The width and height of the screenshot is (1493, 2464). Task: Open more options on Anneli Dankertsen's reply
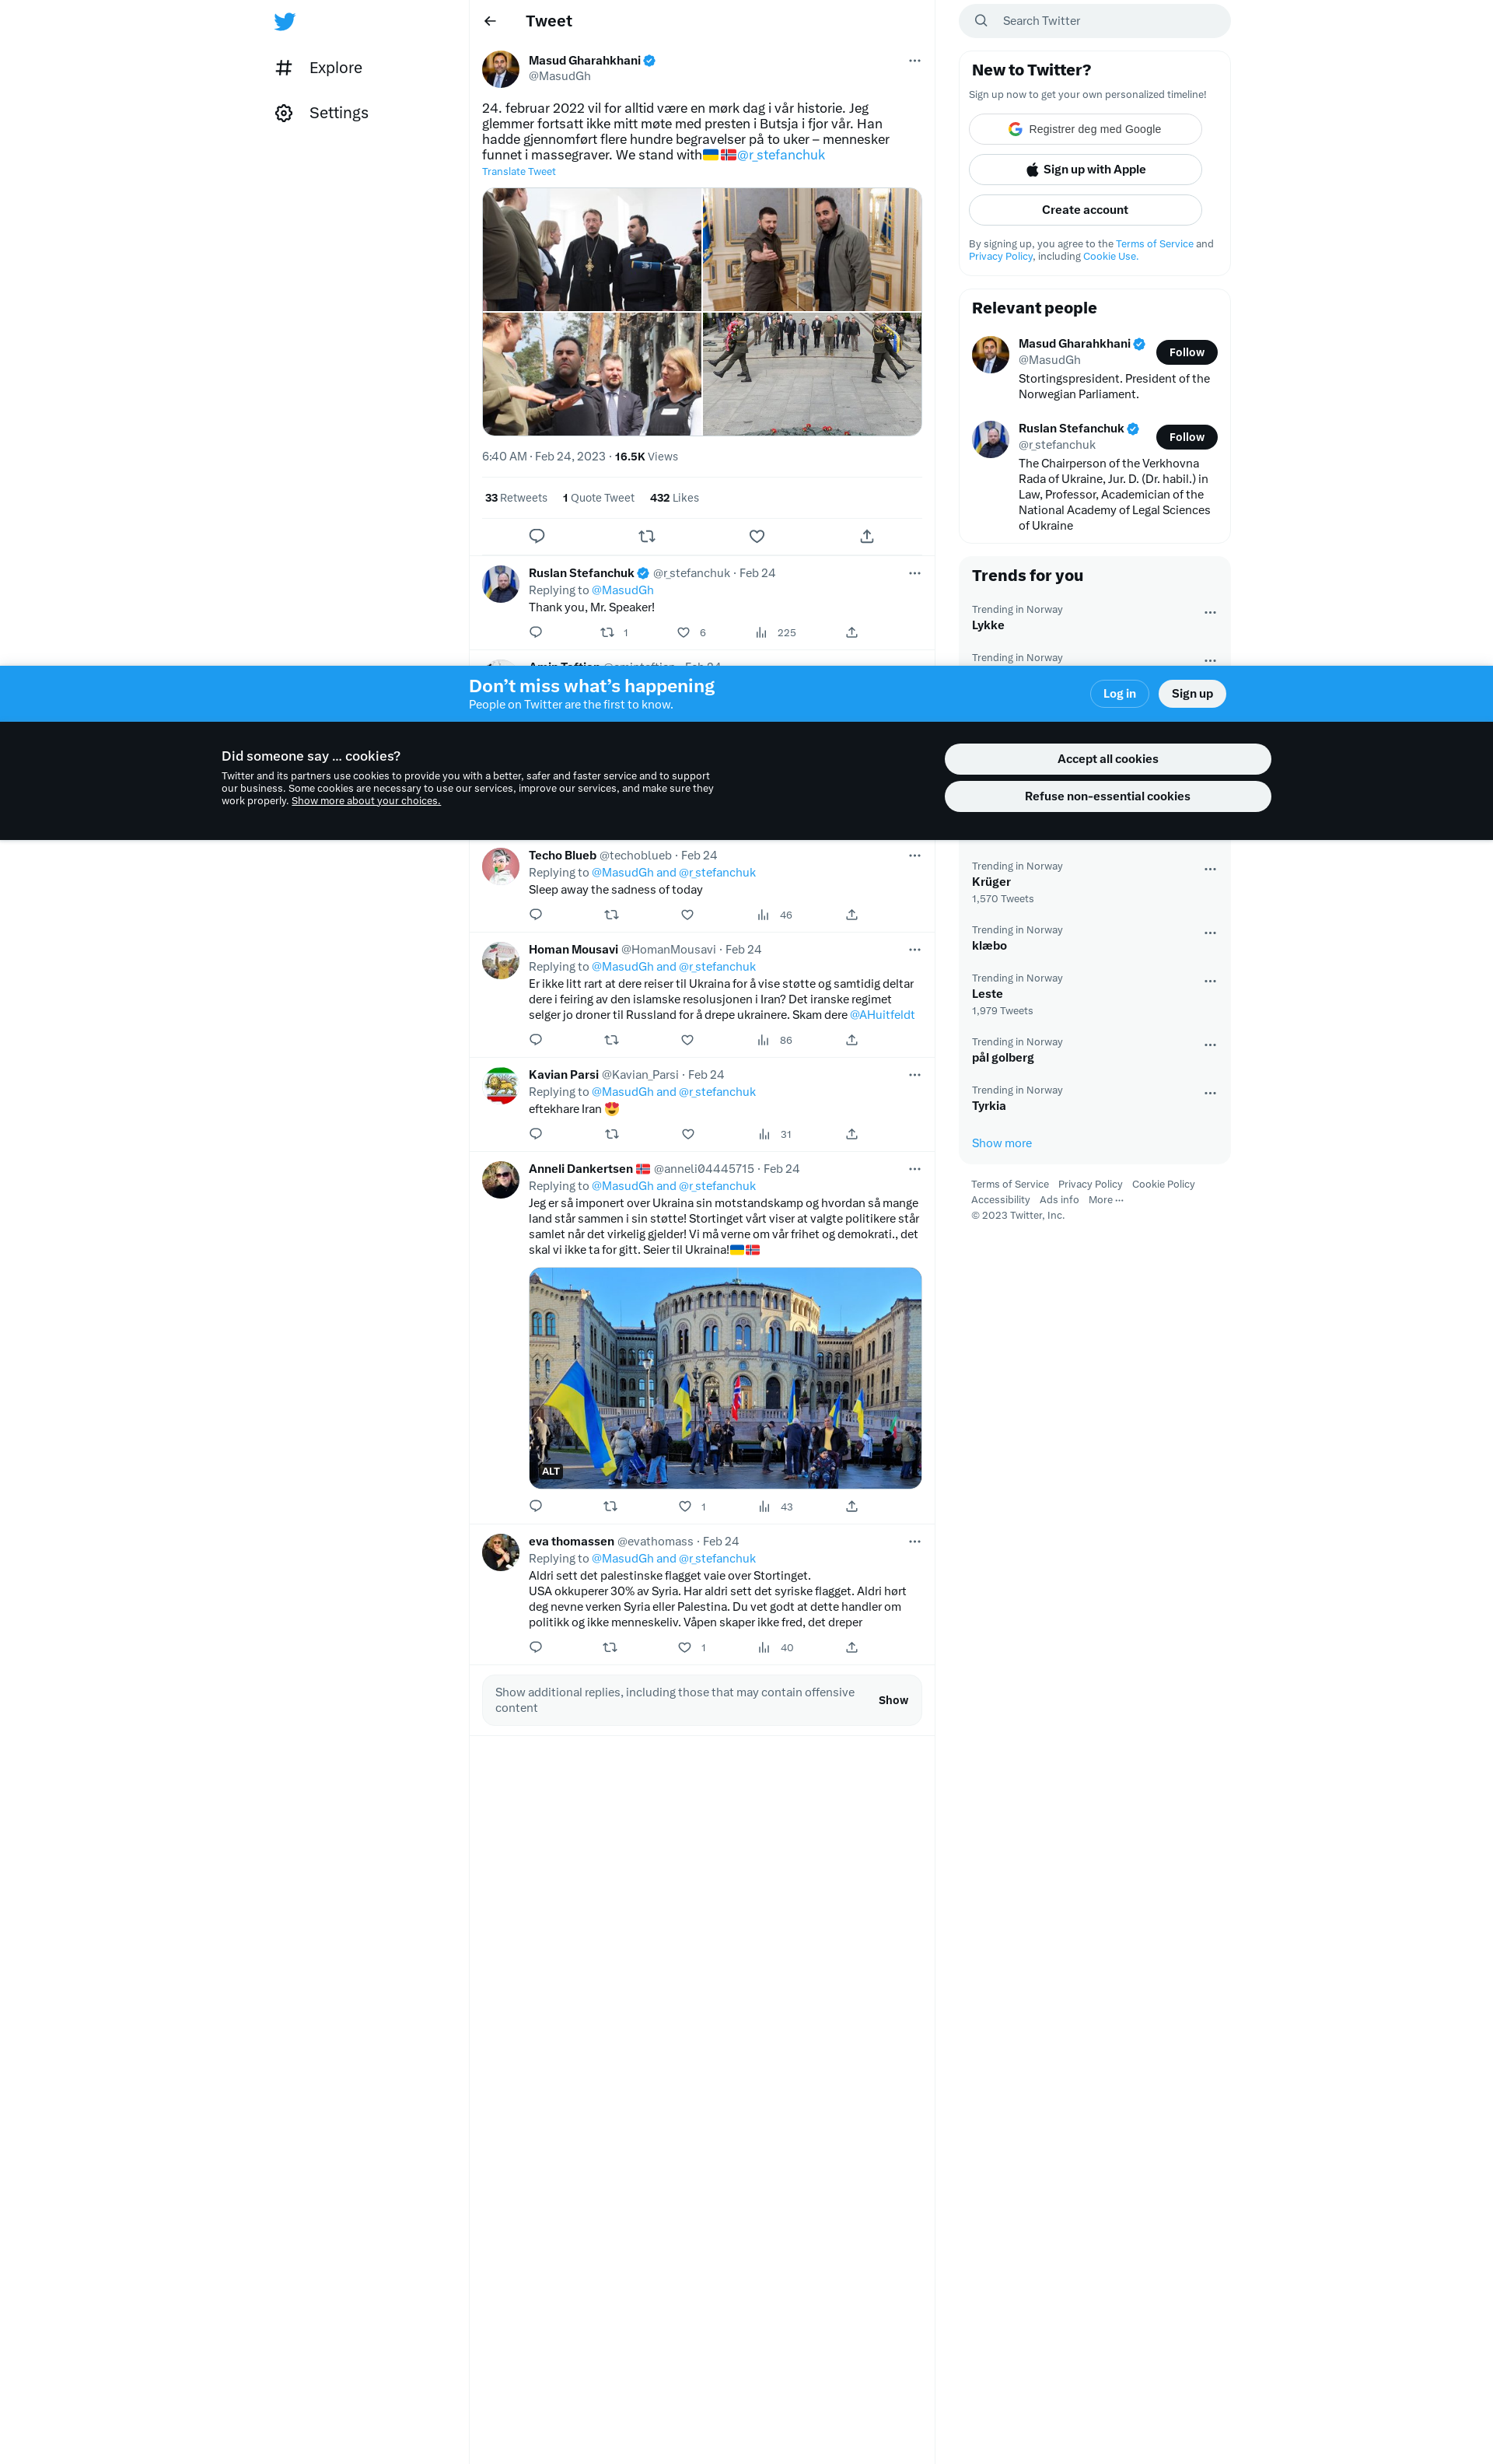tap(914, 1169)
